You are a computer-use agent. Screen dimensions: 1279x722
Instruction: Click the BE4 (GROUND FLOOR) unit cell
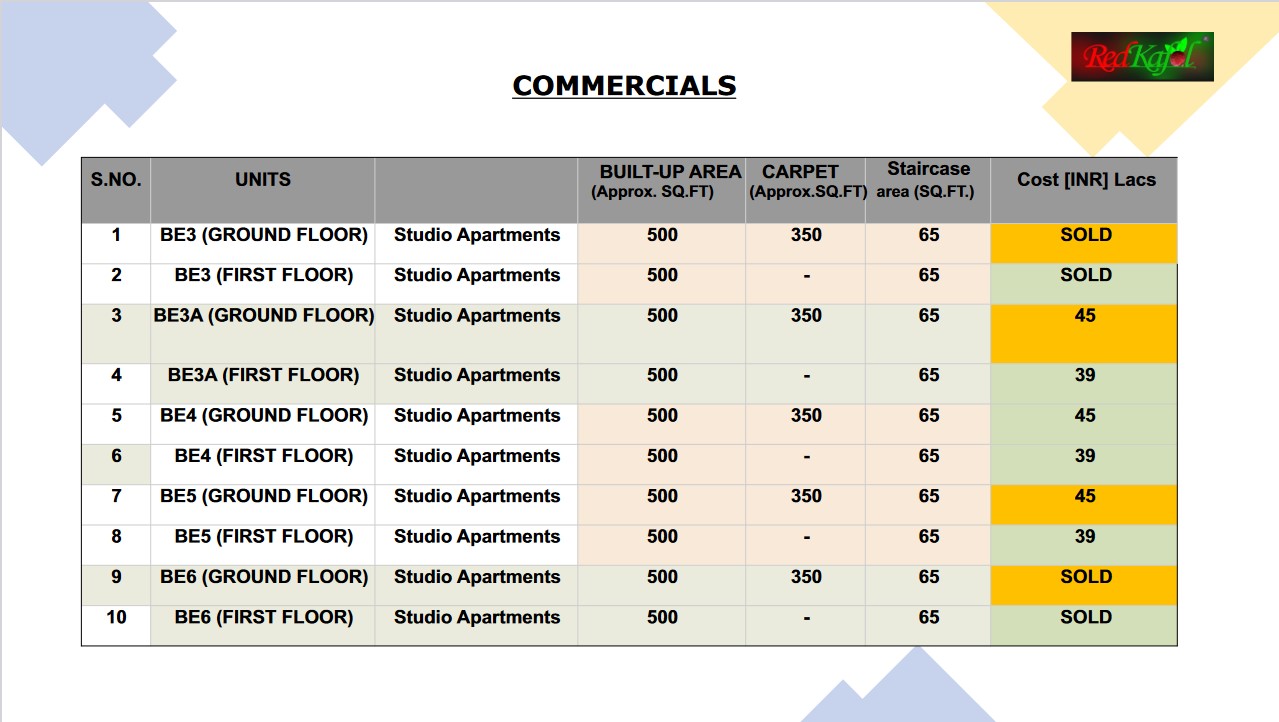pyautogui.click(x=263, y=415)
